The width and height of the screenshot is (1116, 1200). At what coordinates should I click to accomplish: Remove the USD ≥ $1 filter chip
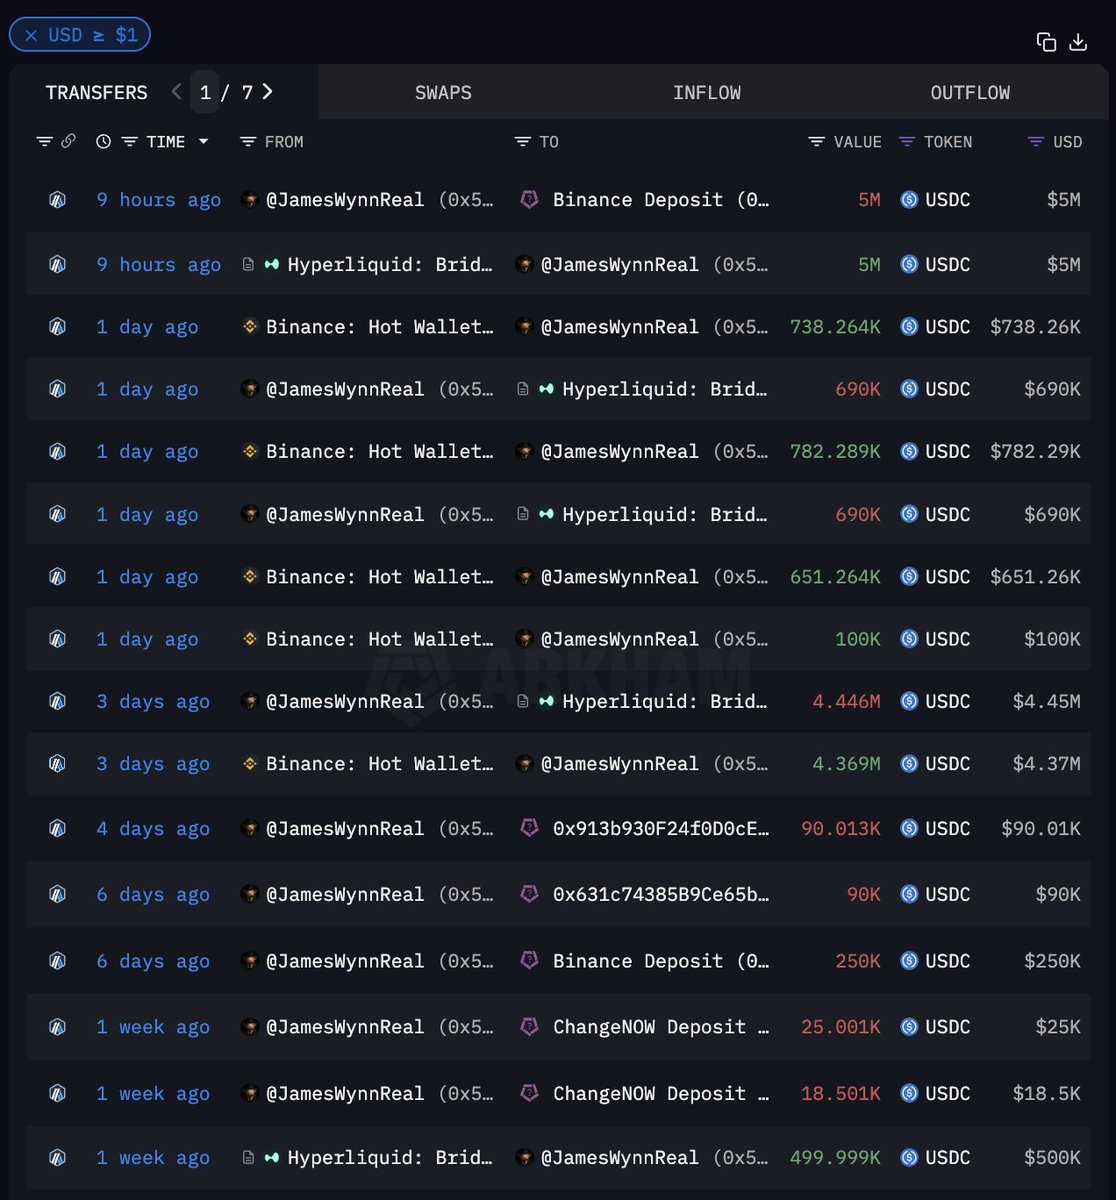(31, 35)
